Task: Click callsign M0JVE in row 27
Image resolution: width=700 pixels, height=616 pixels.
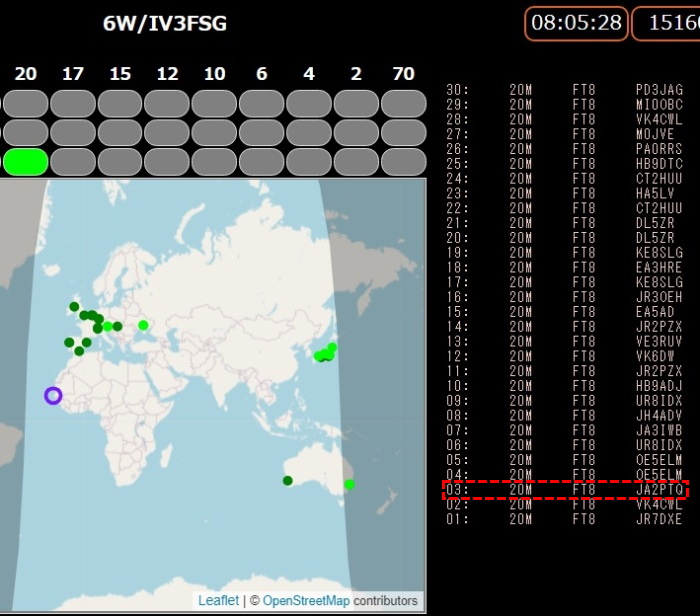Action: tap(655, 134)
